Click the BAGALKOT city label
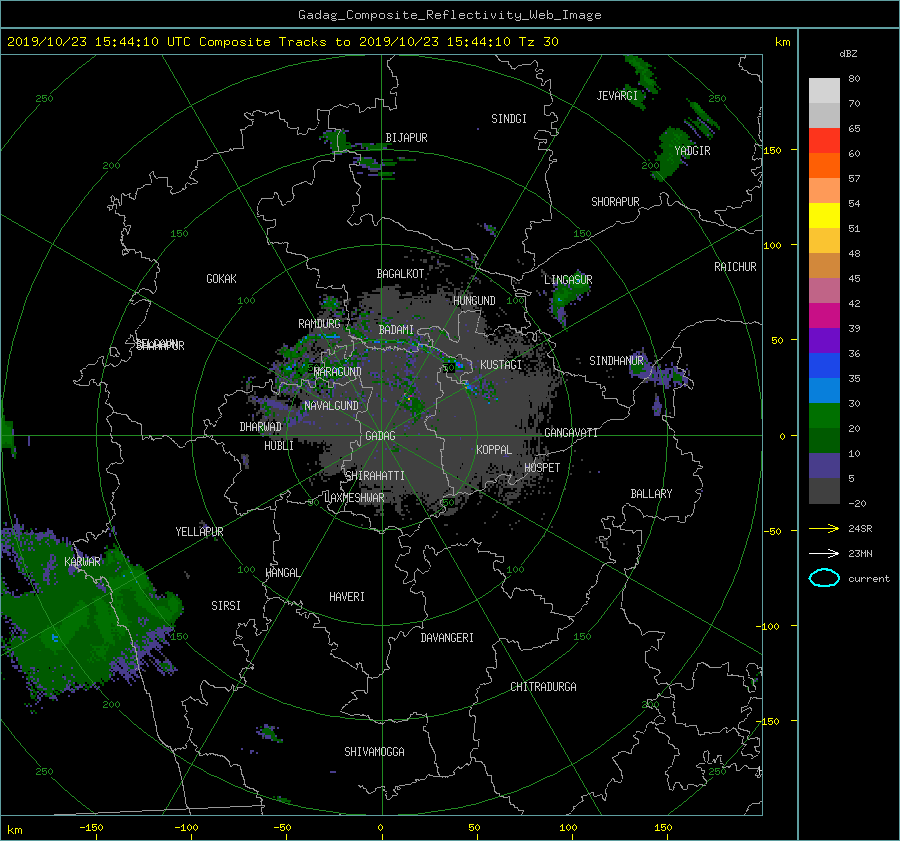This screenshot has height=841, width=900. [x=400, y=274]
